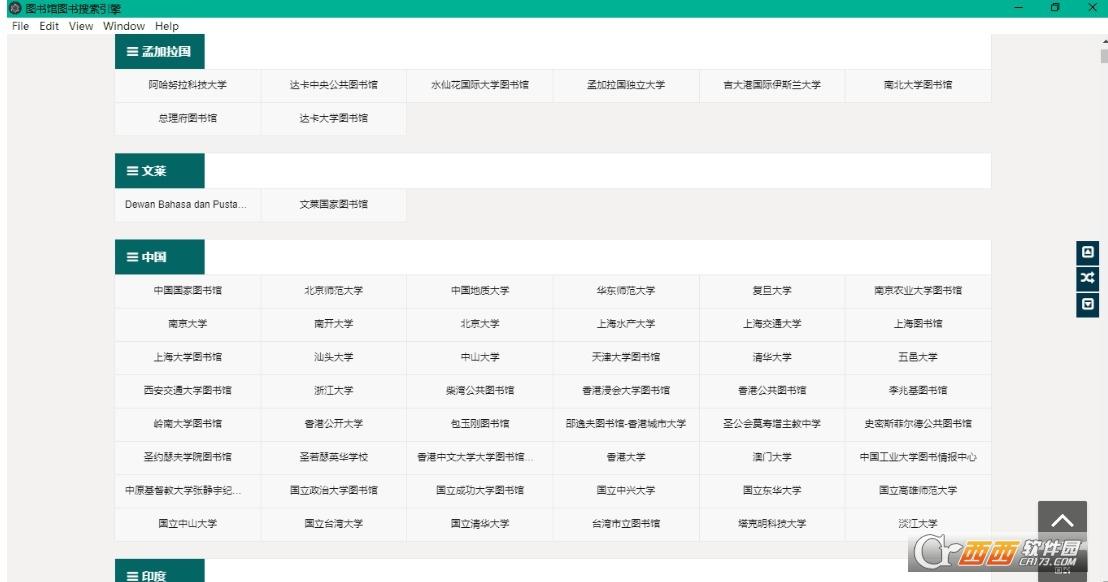The image size is (1108, 582).
Task: Open 中国国家图书馆 link
Action: (188, 290)
